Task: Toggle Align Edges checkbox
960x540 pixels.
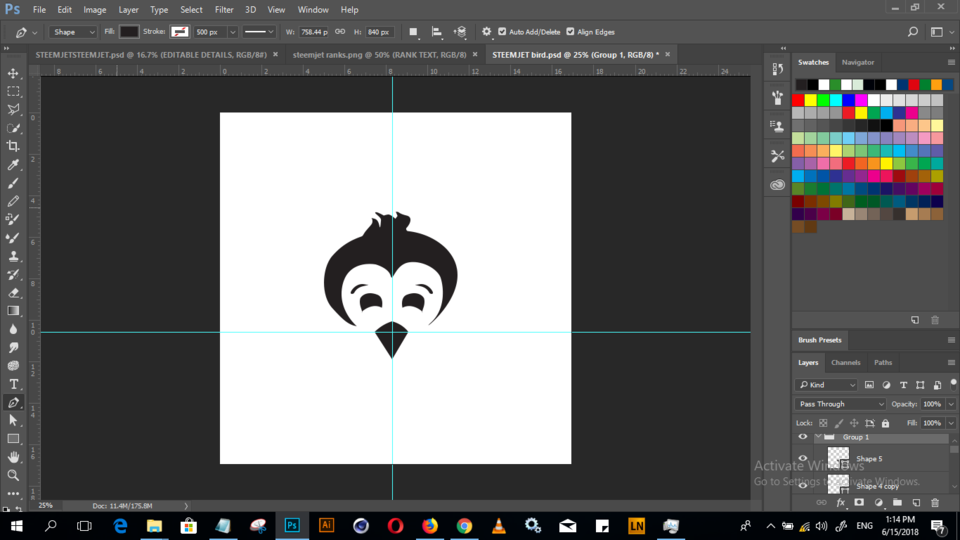Action: [570, 32]
